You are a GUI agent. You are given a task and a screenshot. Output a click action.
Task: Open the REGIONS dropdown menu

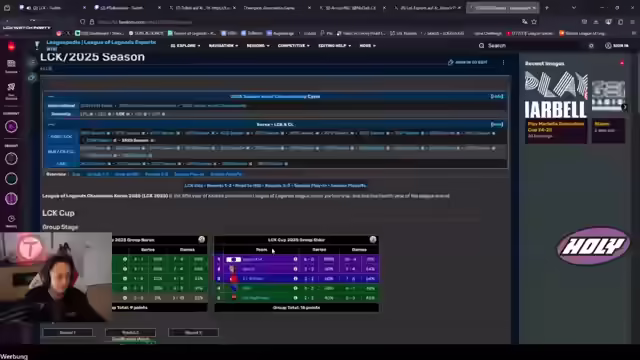click(x=258, y=46)
